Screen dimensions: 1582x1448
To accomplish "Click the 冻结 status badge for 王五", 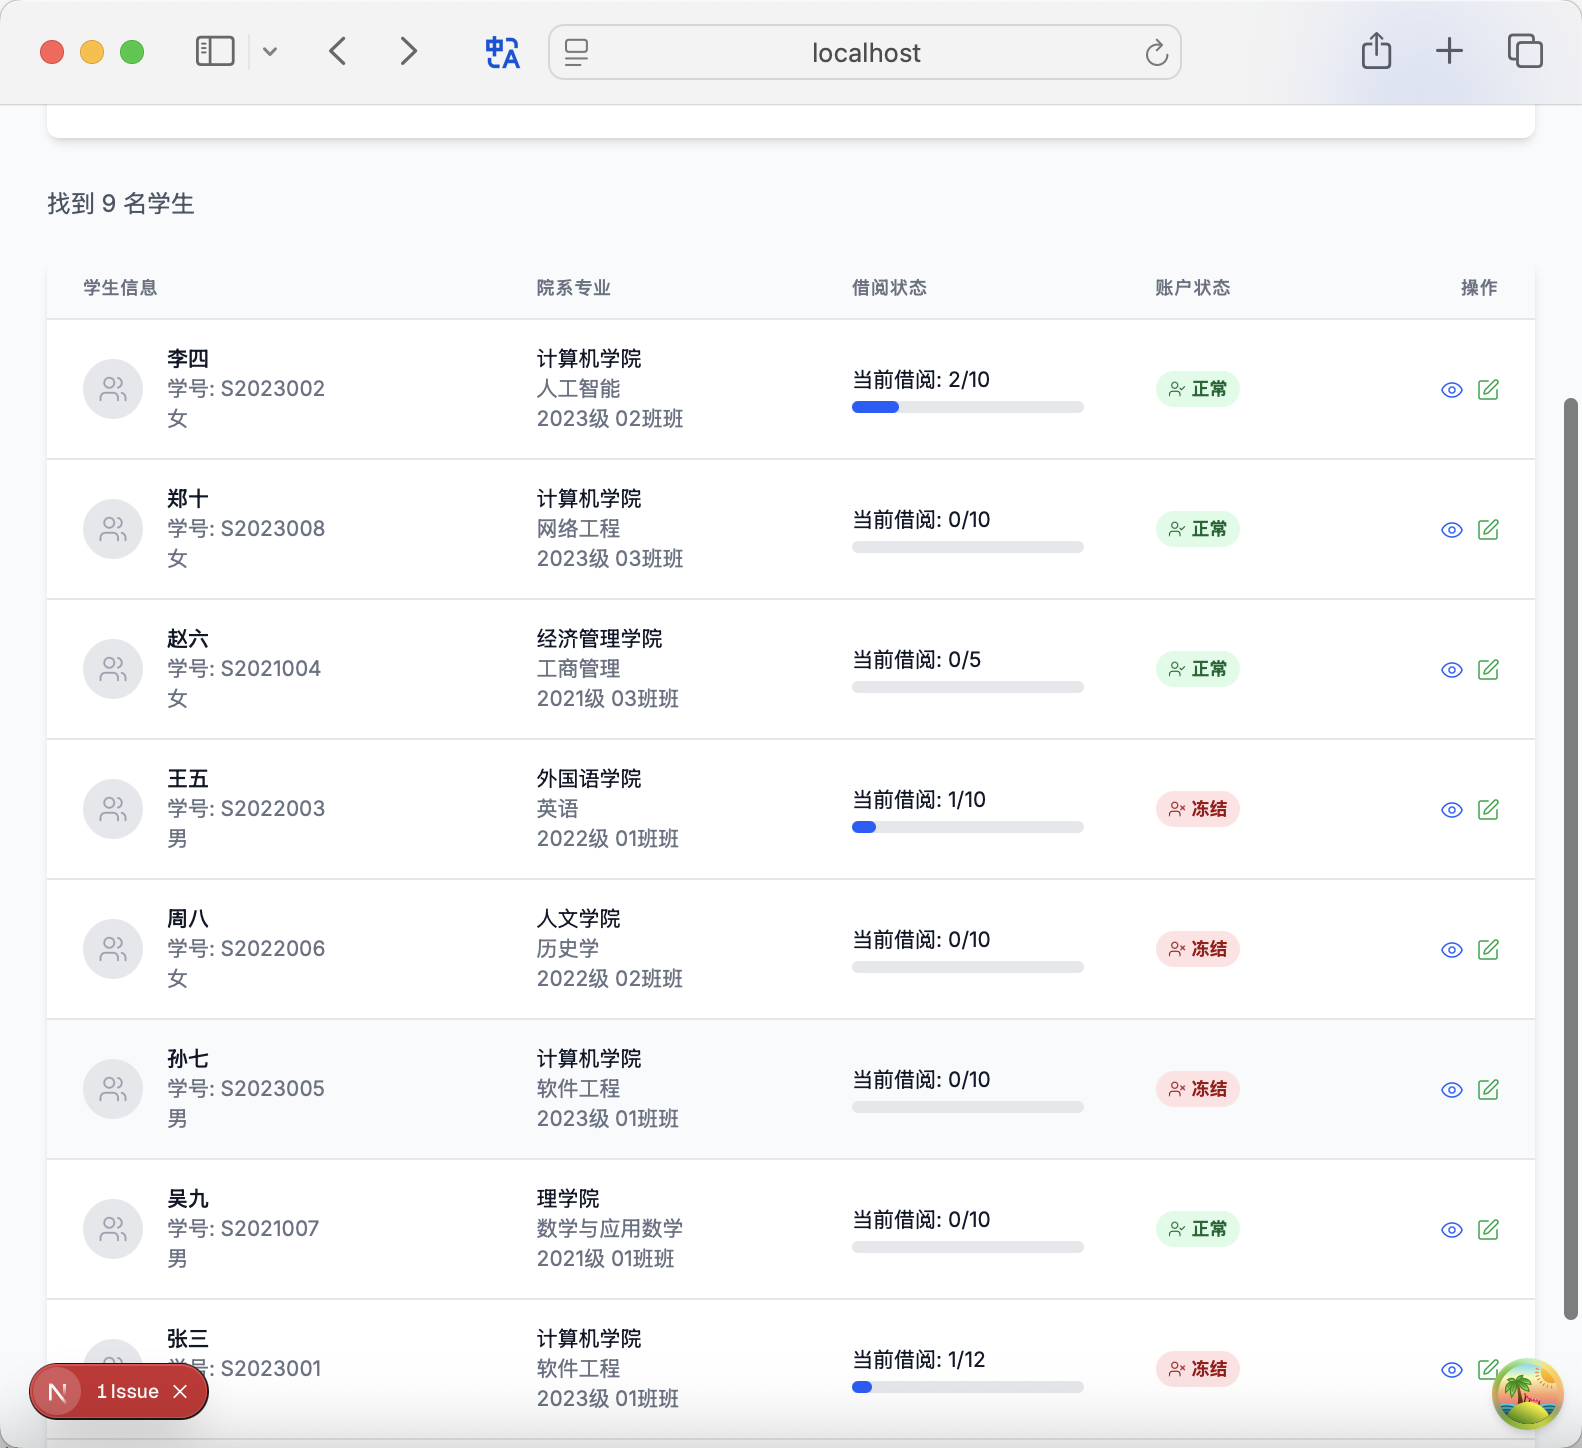I will 1197,809.
